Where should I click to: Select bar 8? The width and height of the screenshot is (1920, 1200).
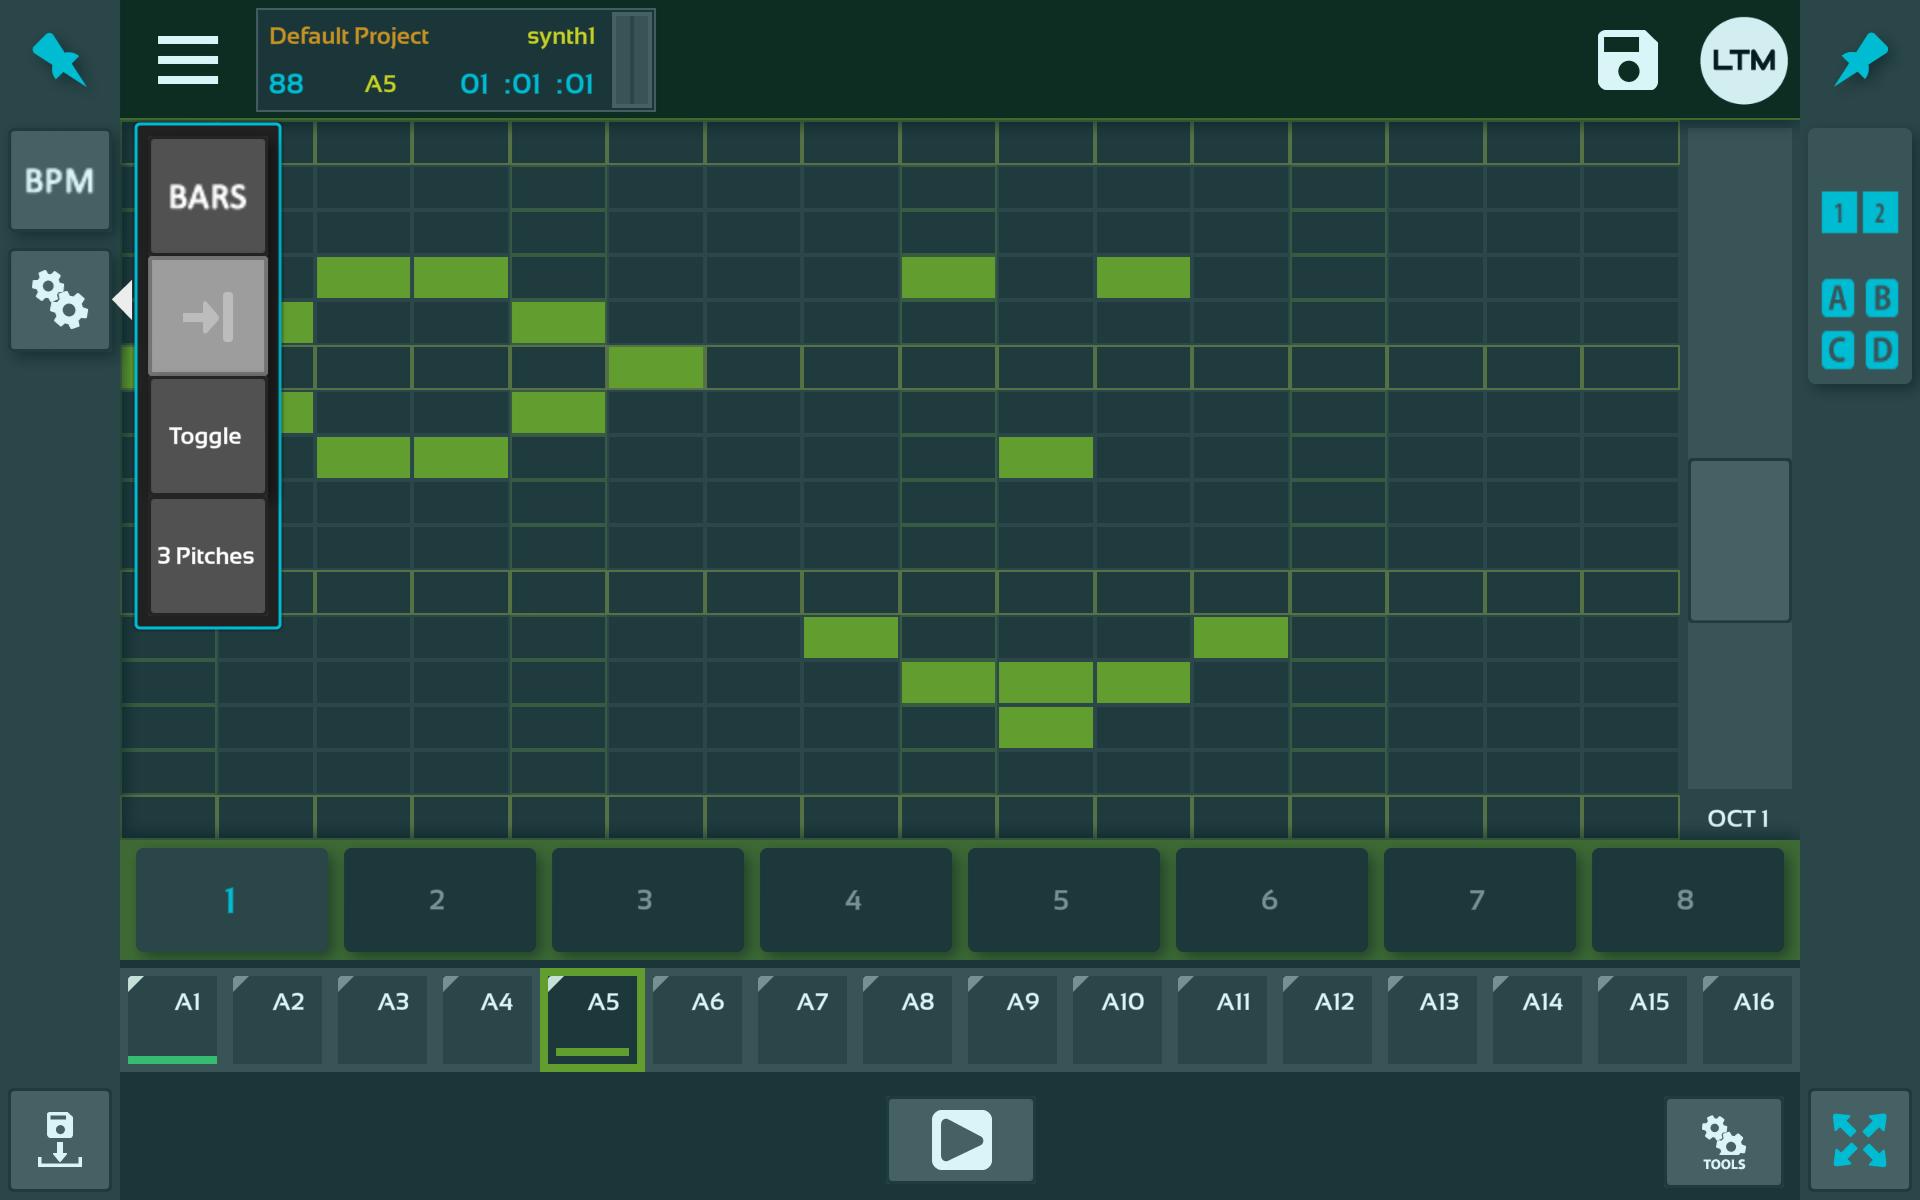tap(1687, 900)
